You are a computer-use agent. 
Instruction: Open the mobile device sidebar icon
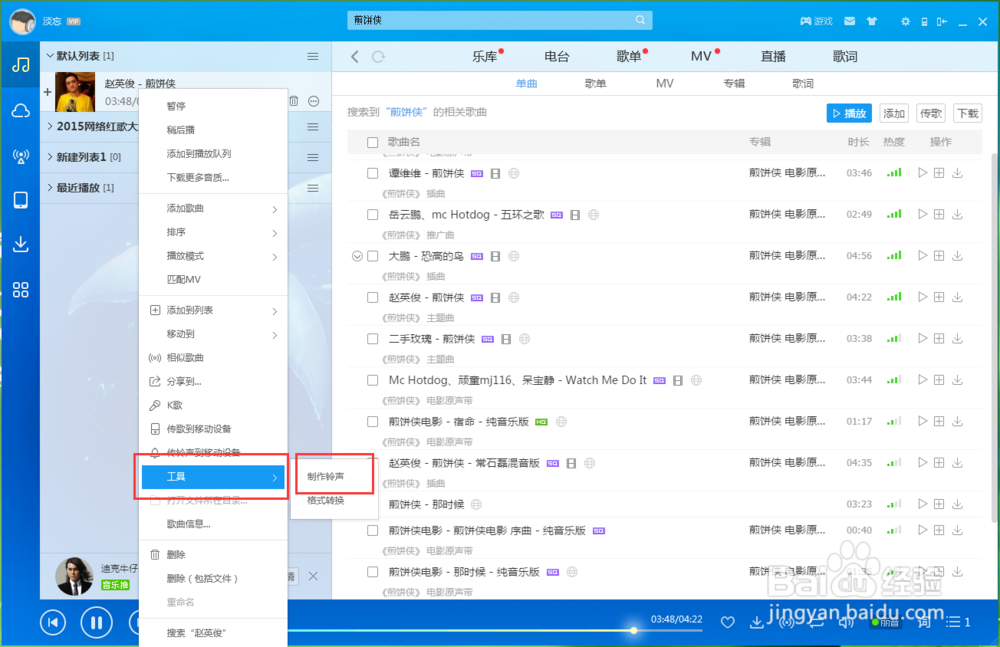click(x=20, y=200)
